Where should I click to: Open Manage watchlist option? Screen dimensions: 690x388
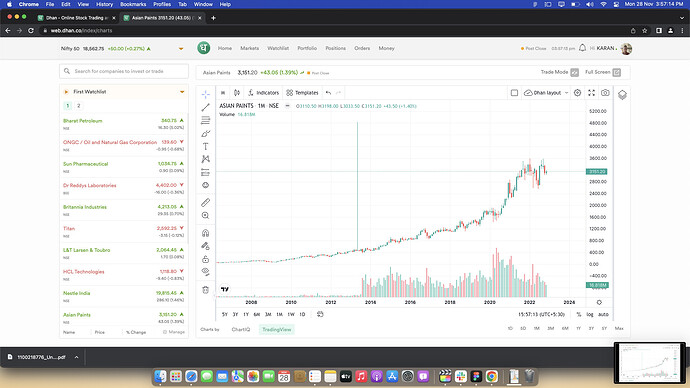(x=174, y=332)
